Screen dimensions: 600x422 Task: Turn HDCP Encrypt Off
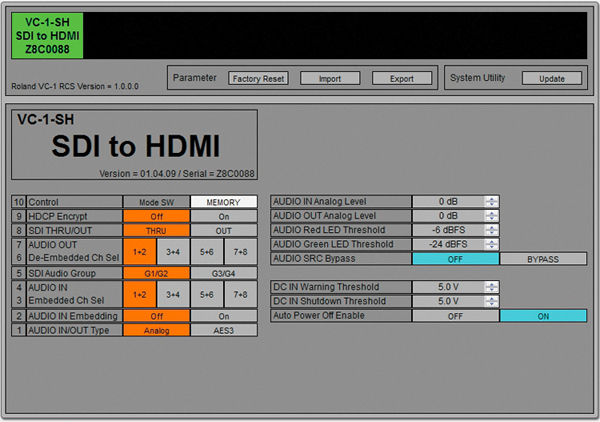coord(157,217)
